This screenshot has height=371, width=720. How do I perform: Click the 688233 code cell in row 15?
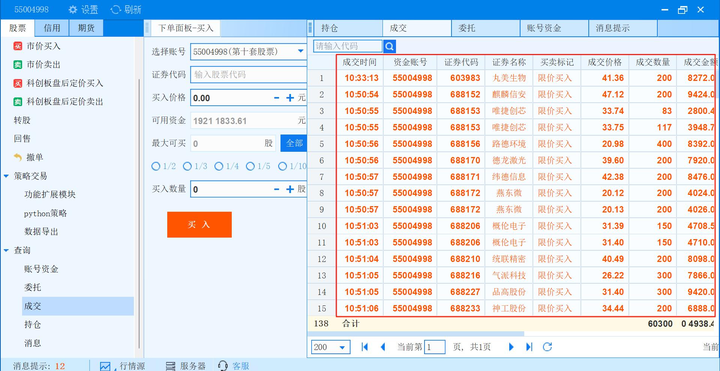click(461, 309)
